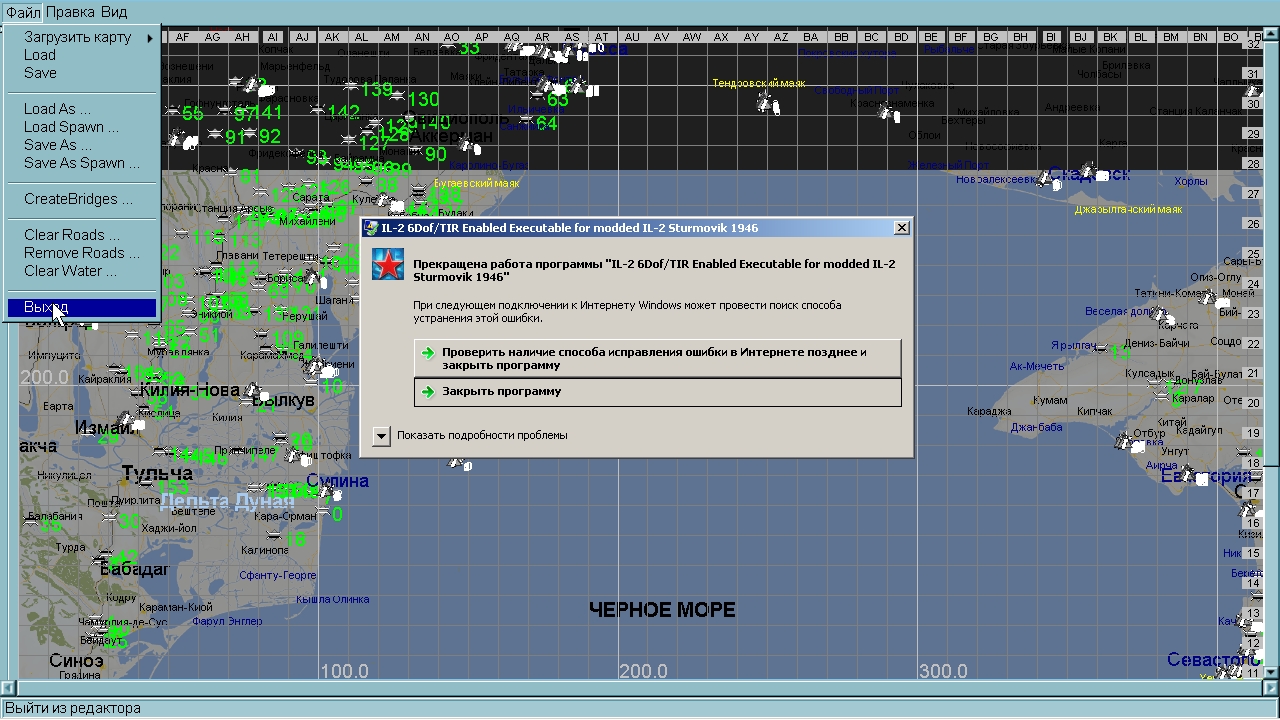Open the Правка menu
The width and height of the screenshot is (1280, 720).
pyautogui.click(x=70, y=12)
